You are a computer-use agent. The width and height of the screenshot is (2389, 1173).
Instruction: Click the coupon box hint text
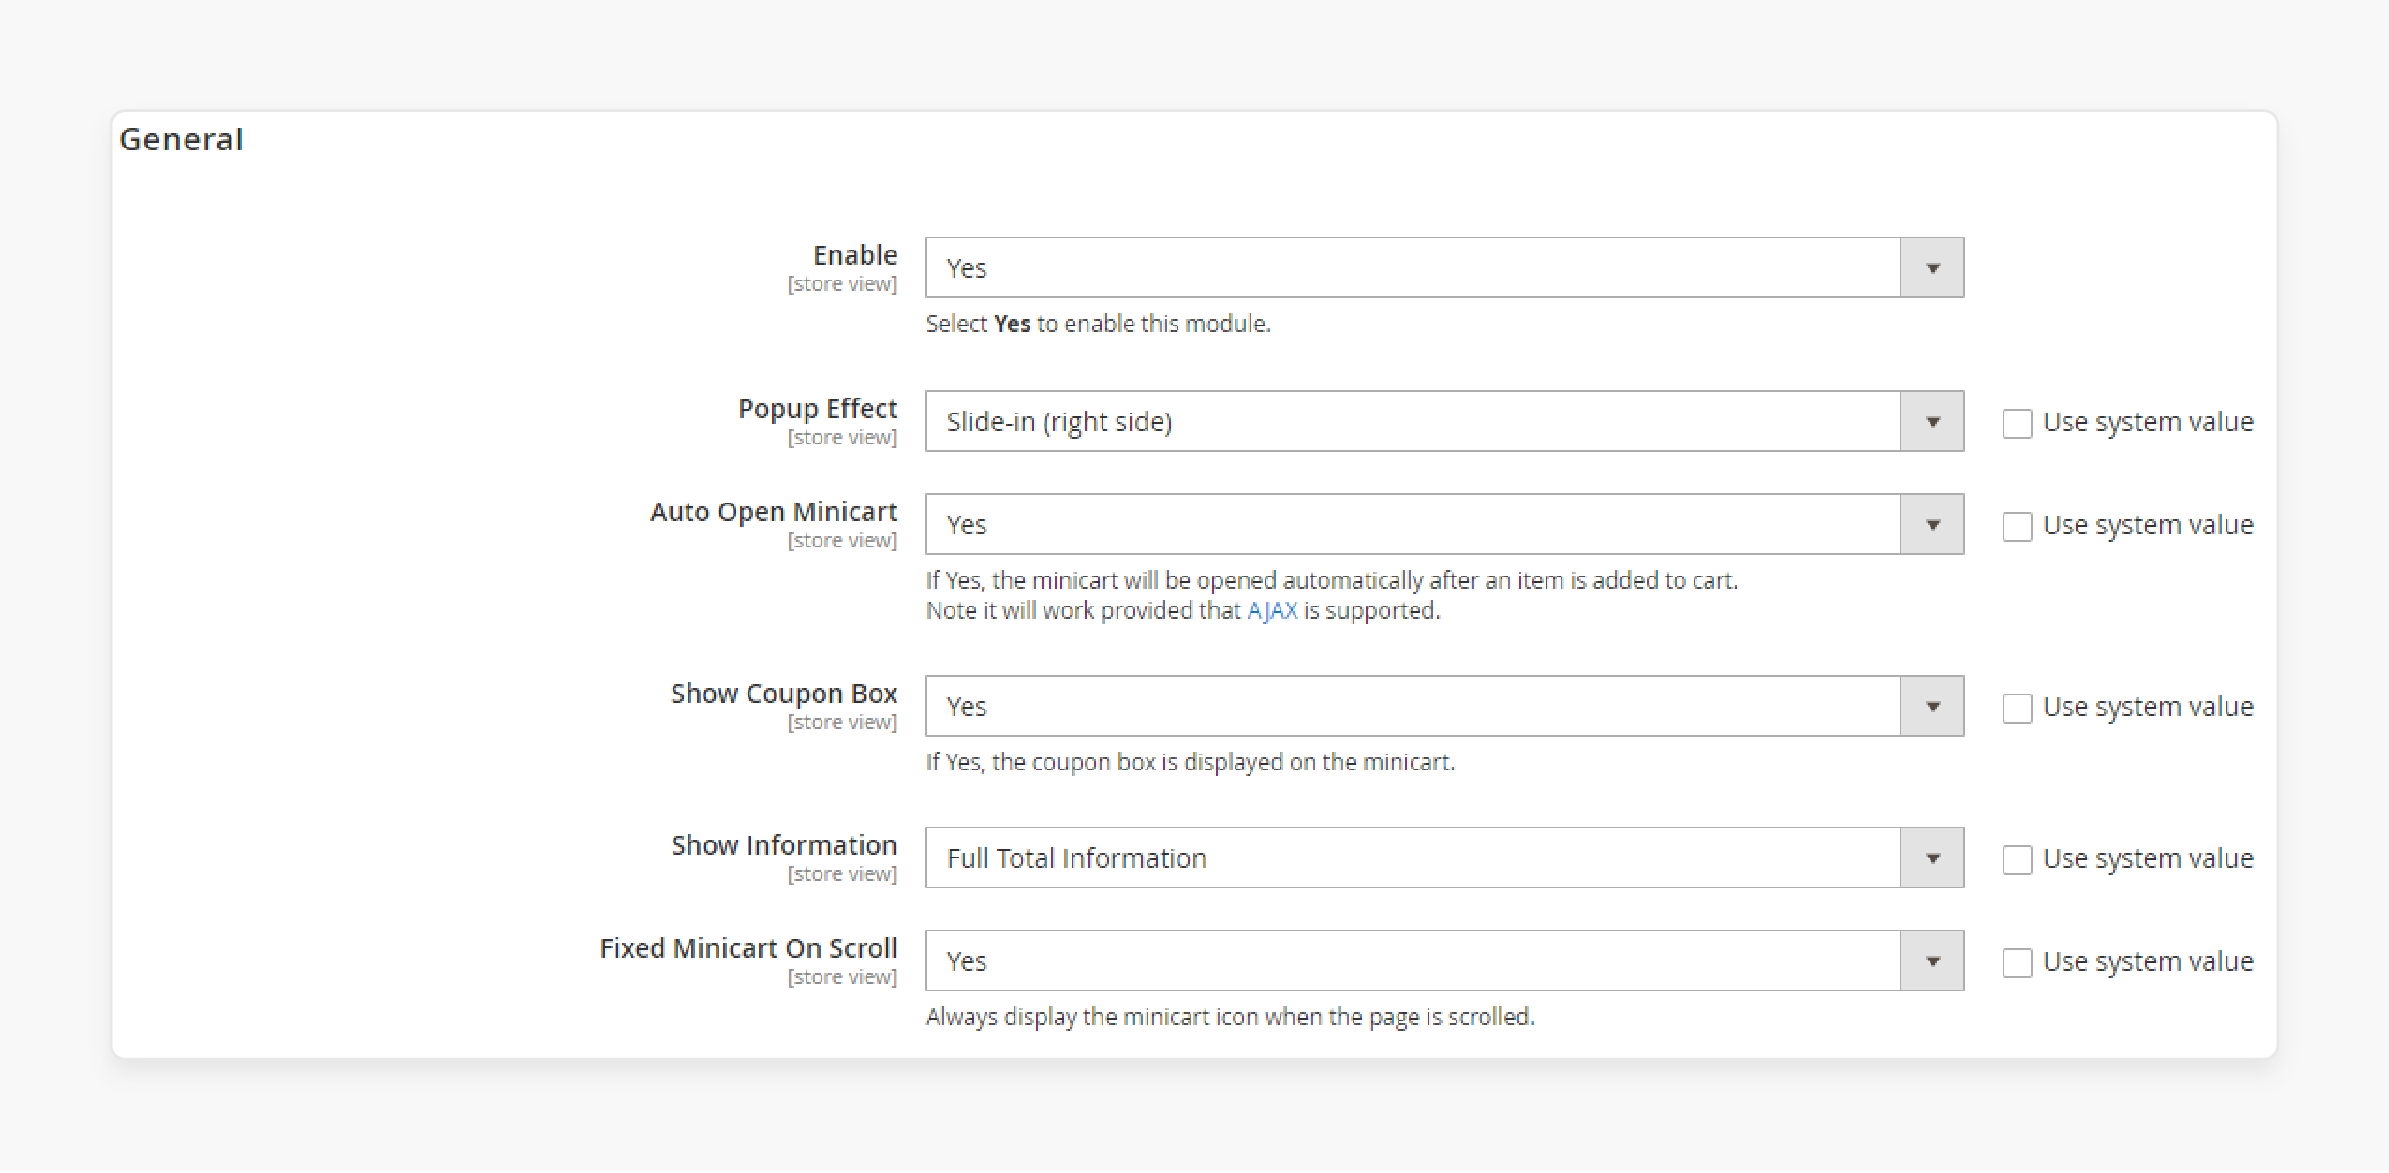pyautogui.click(x=1190, y=762)
